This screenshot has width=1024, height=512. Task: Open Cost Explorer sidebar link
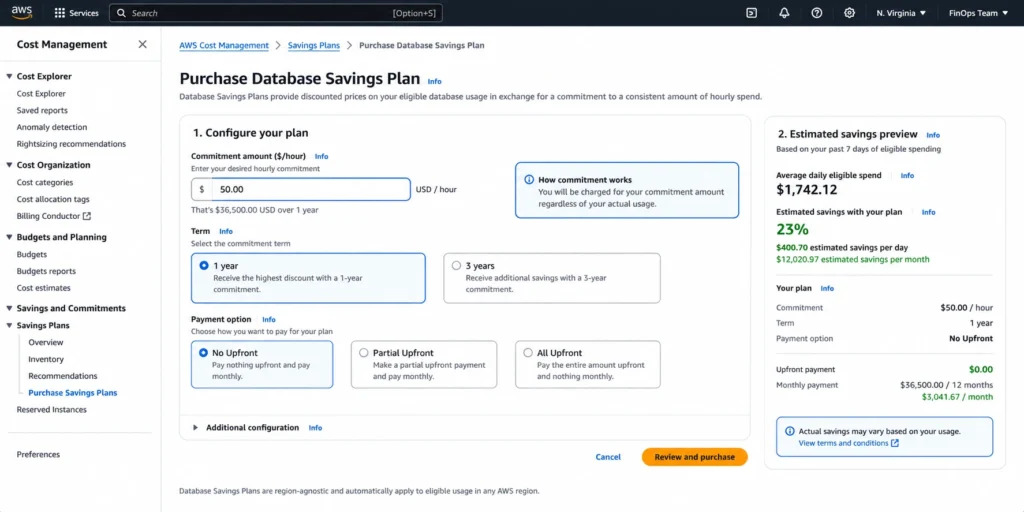click(41, 93)
